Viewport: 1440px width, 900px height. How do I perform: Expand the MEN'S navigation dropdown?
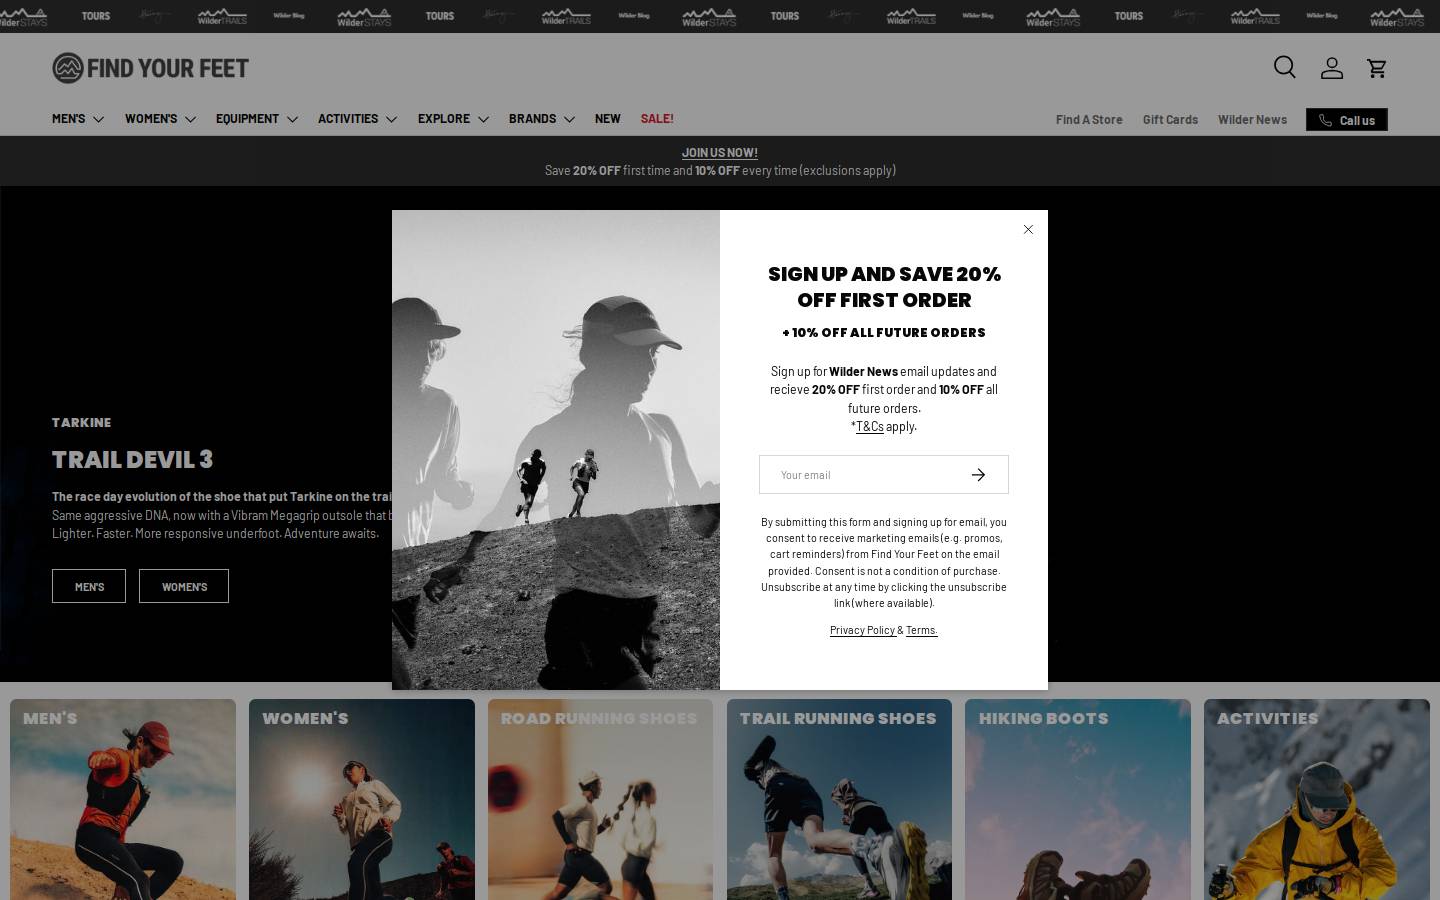point(78,118)
